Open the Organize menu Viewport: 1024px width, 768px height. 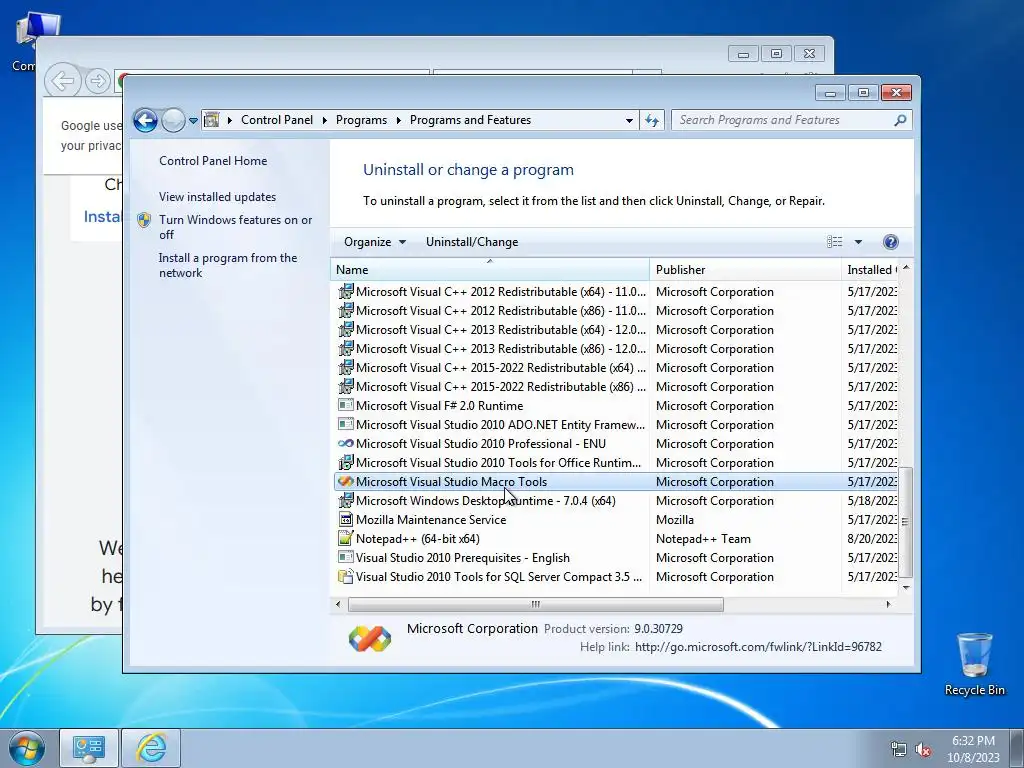click(375, 242)
